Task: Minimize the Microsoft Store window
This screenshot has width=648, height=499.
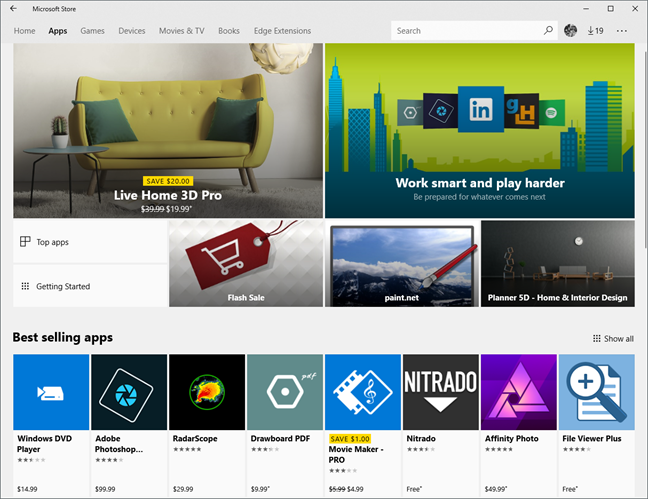Action: 586,9
